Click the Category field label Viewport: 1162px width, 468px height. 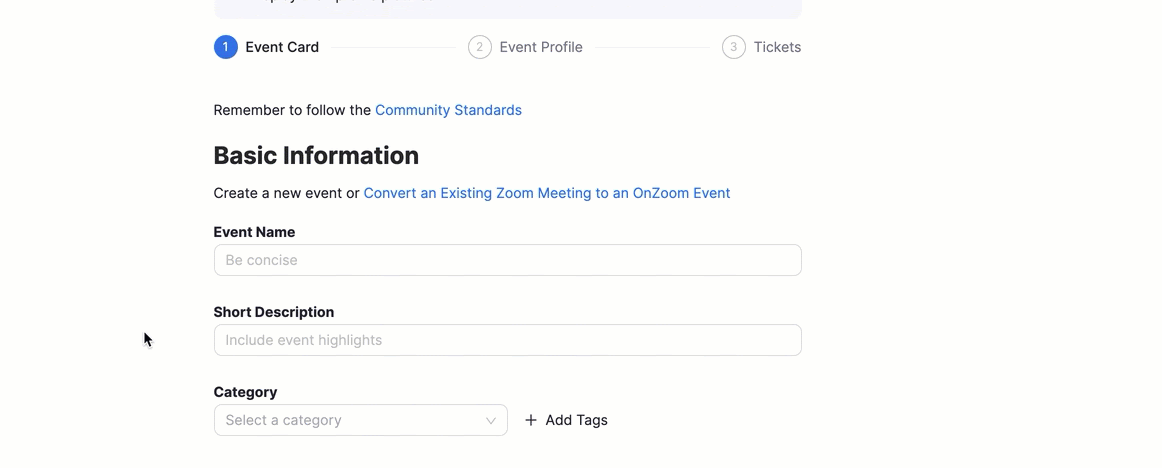click(x=245, y=392)
